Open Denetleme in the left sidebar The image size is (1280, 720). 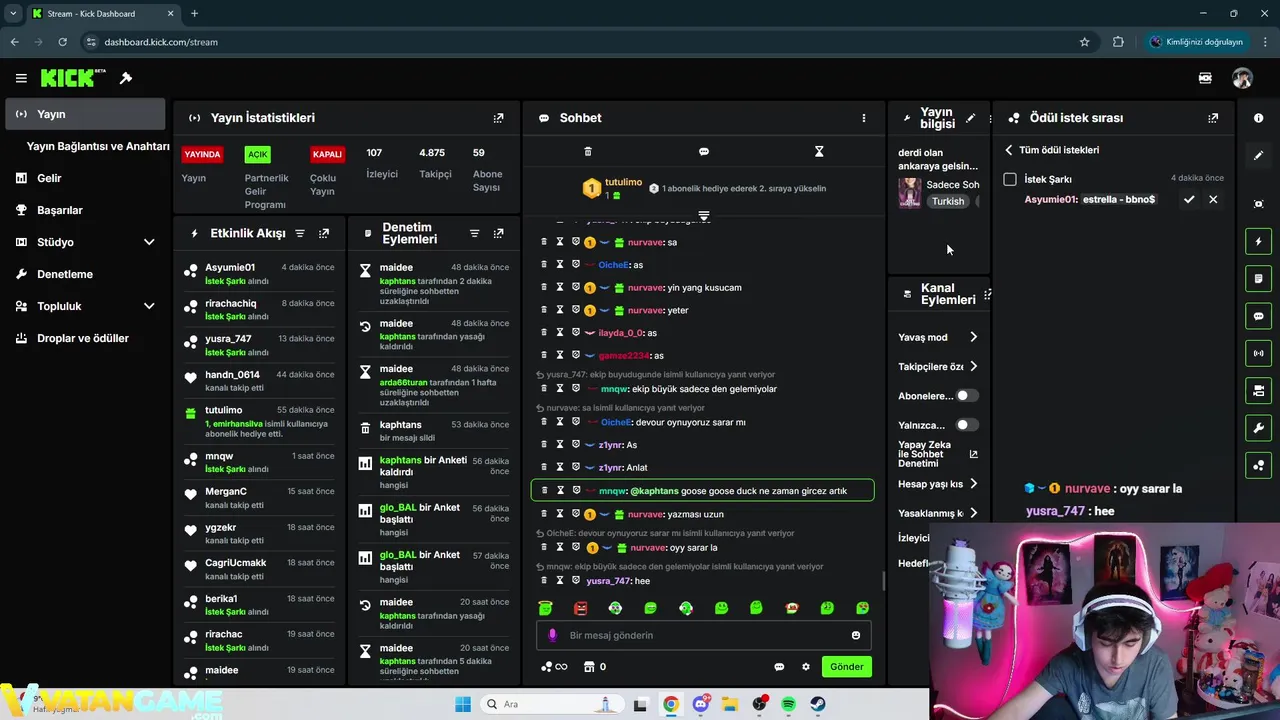pyautogui.click(x=85, y=274)
